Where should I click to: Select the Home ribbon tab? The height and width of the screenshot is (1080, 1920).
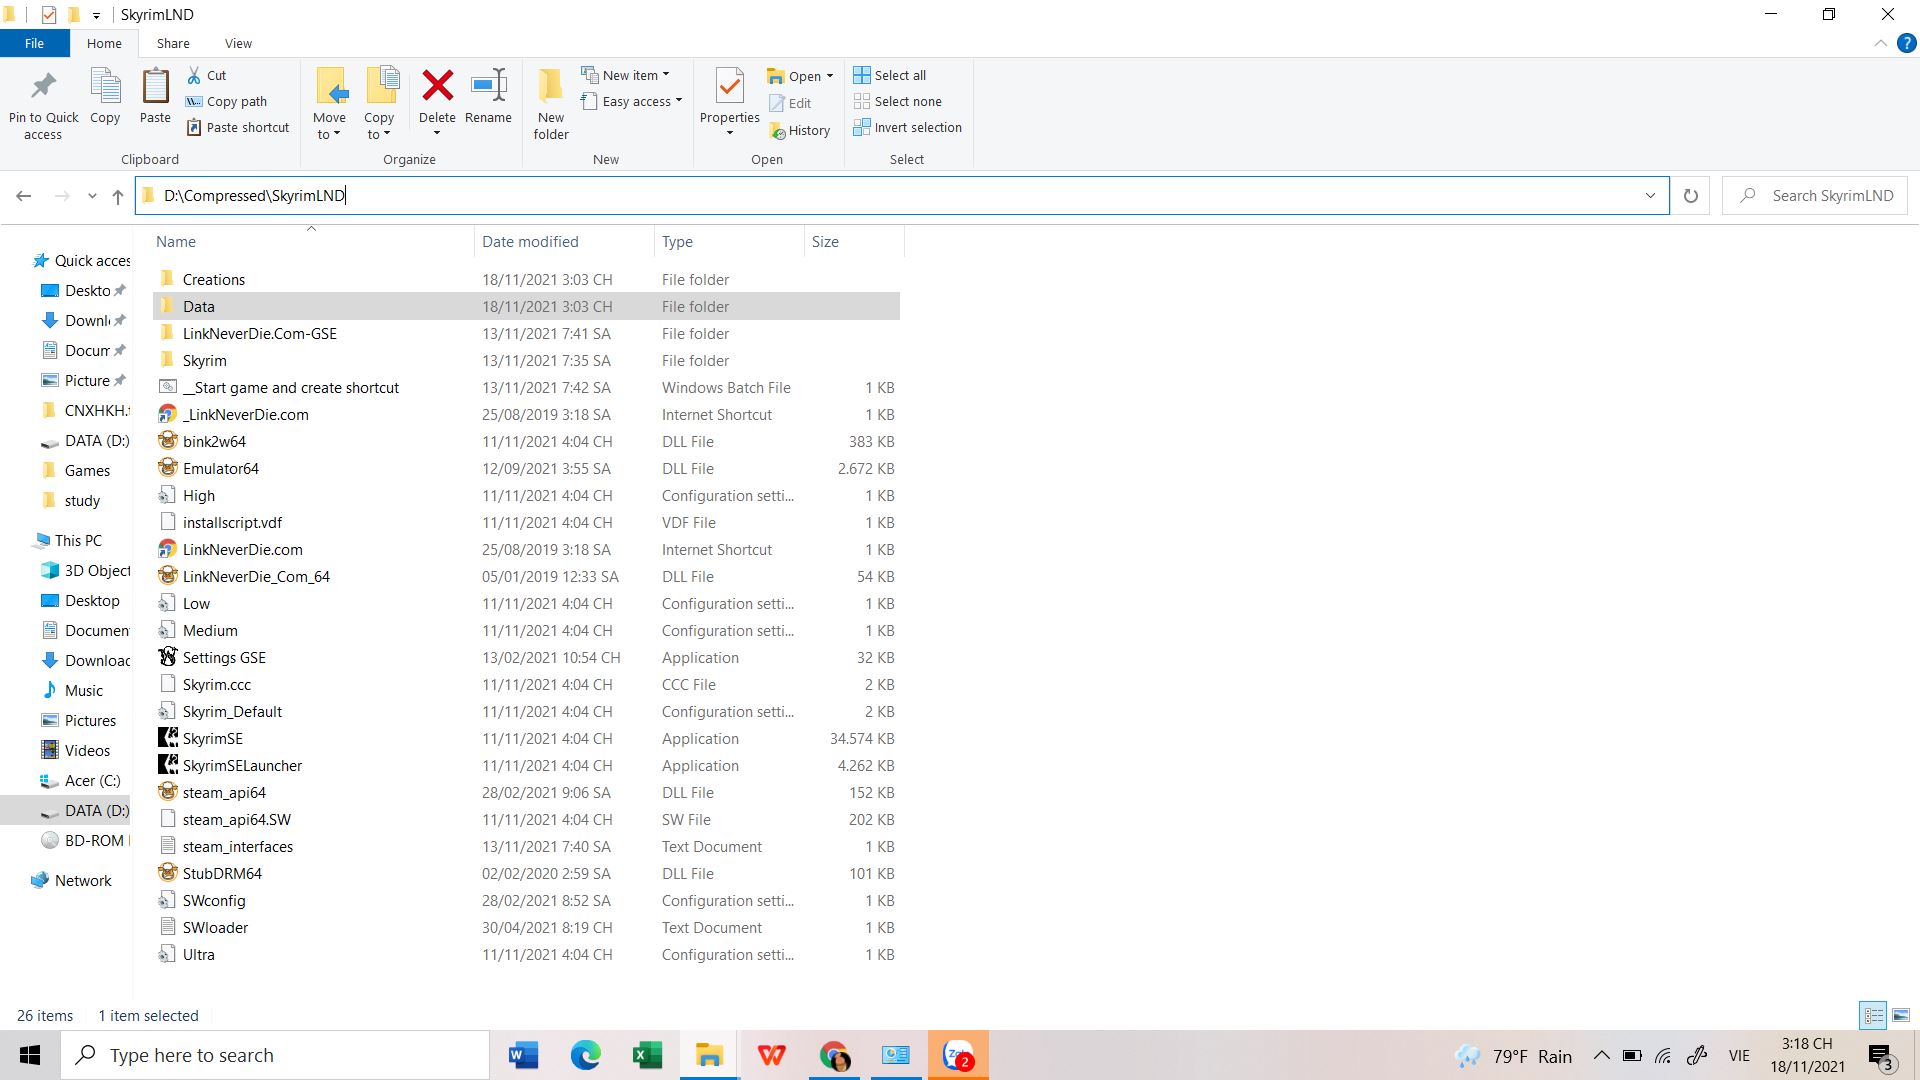[x=104, y=43]
